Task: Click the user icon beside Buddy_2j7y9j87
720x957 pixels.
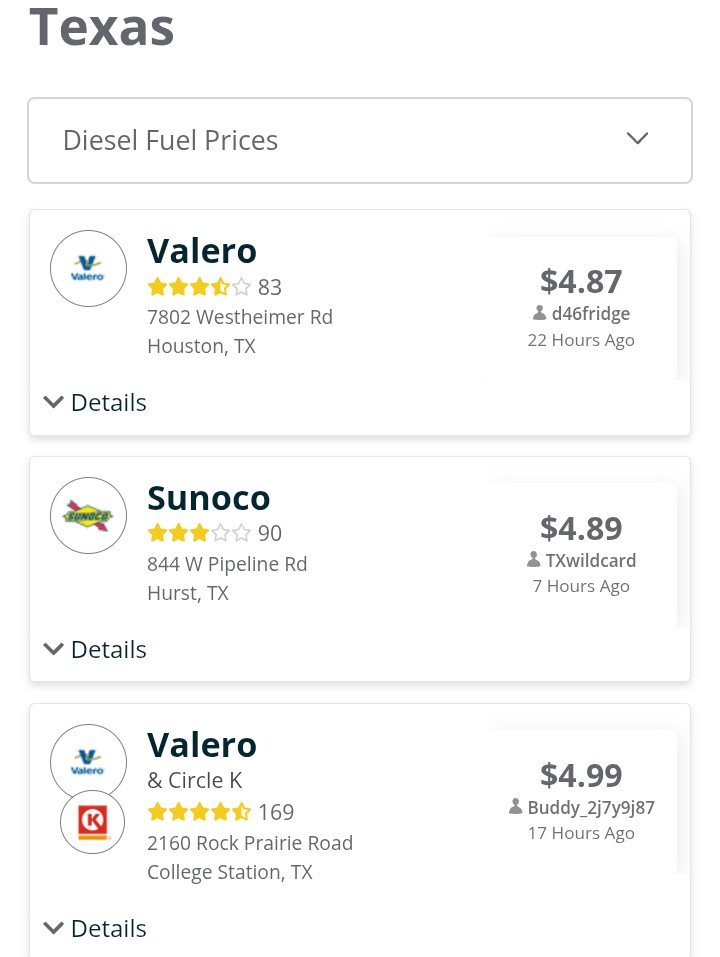Action: [516, 807]
